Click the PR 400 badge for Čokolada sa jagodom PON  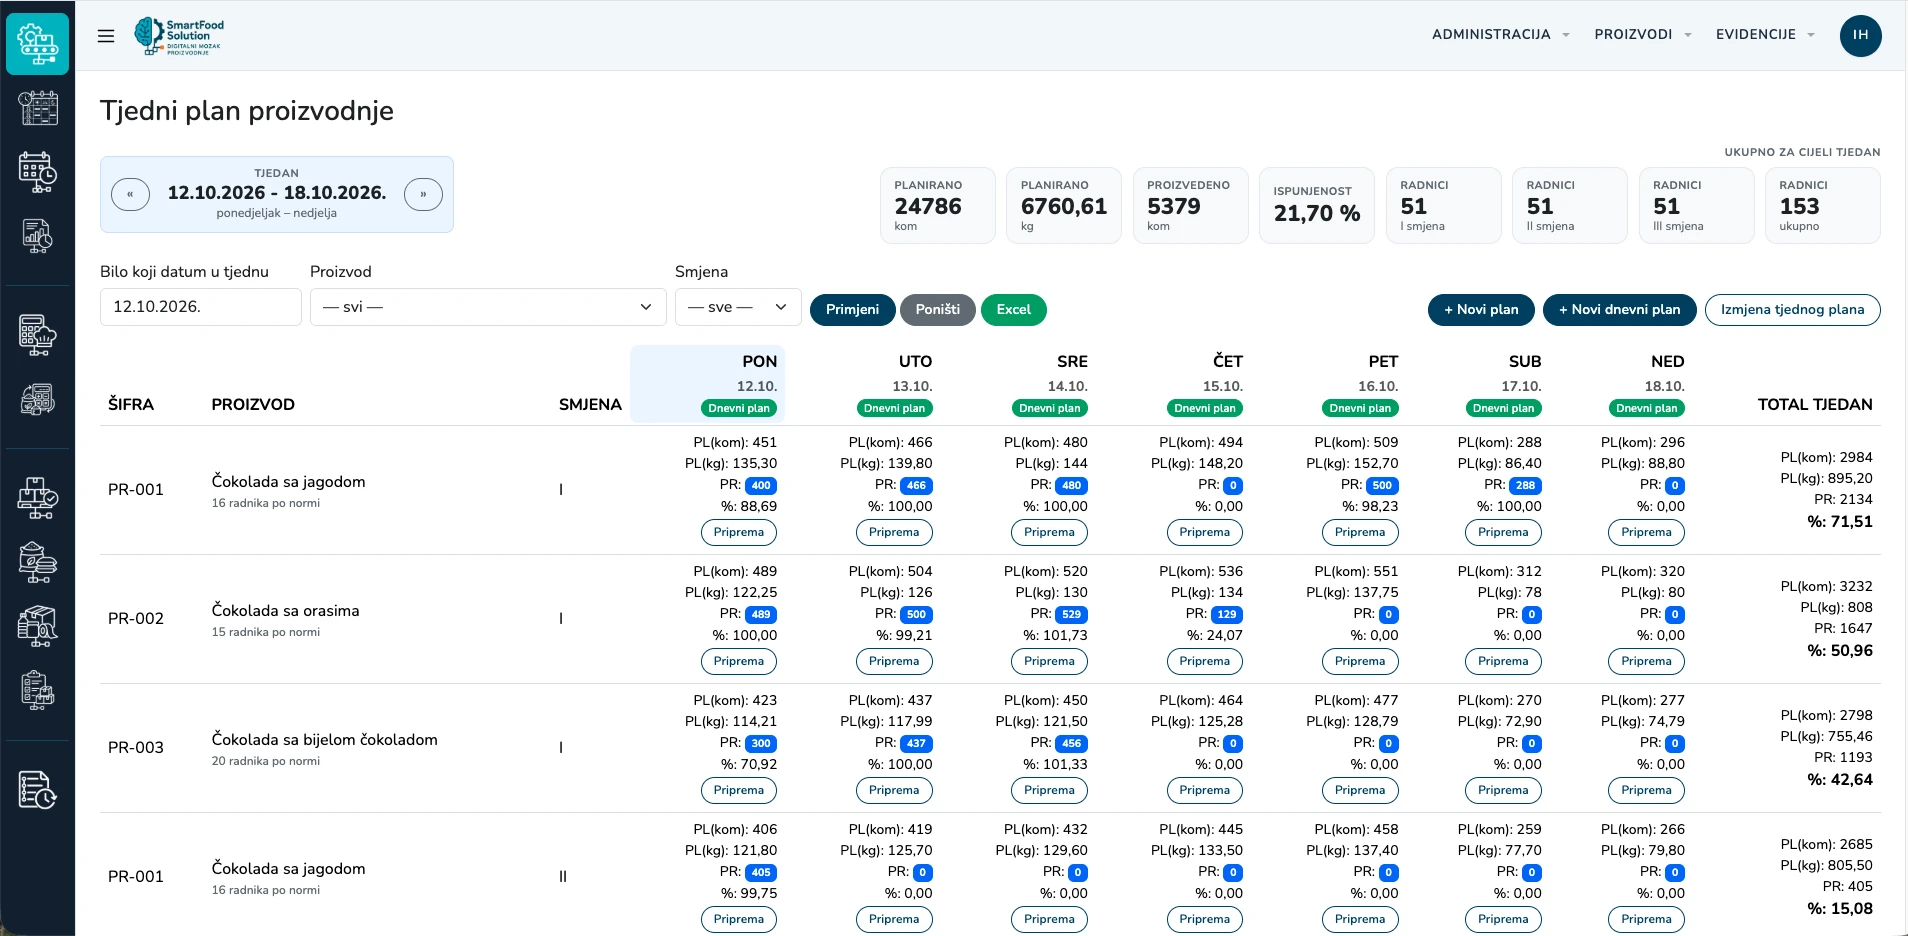pos(761,486)
